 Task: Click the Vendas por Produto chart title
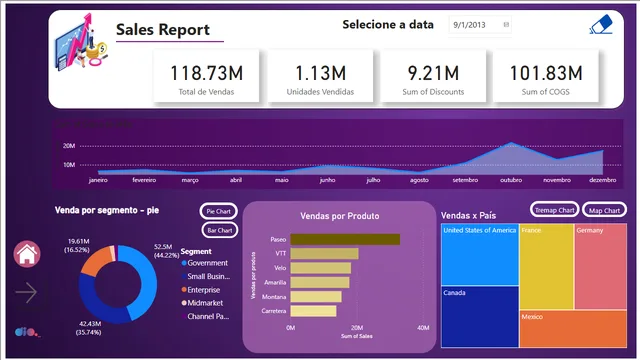click(340, 216)
